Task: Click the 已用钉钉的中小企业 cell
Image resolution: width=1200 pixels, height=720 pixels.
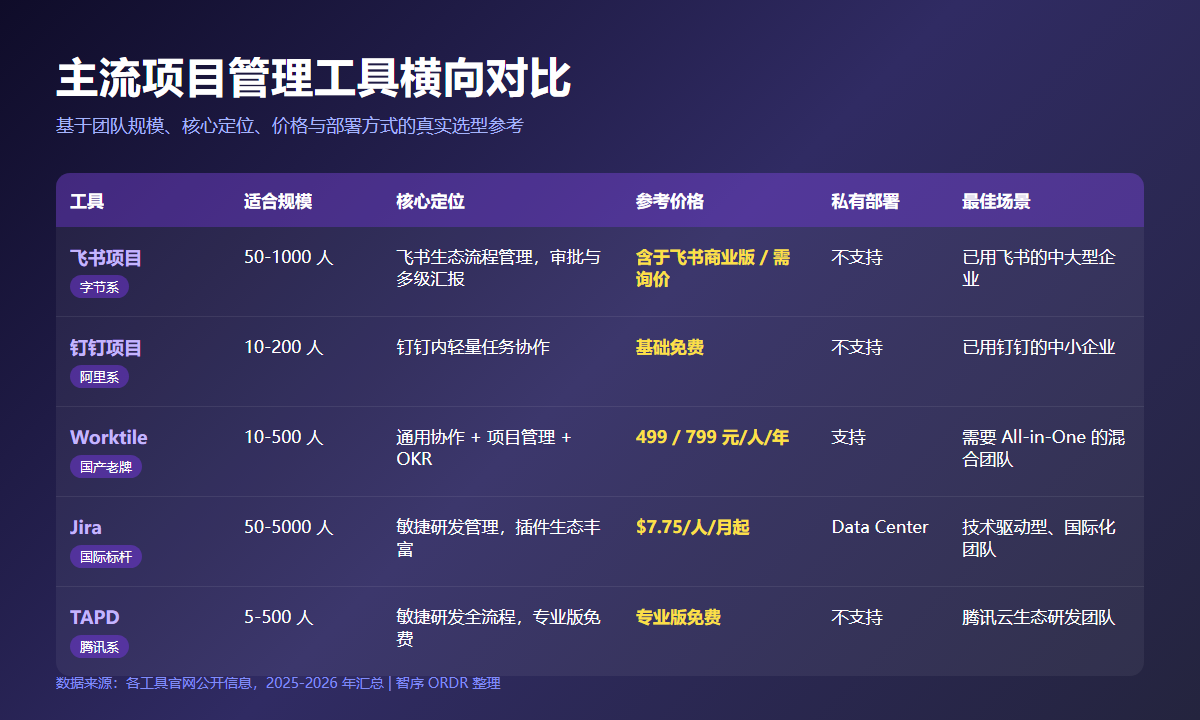Action: (x=1039, y=347)
